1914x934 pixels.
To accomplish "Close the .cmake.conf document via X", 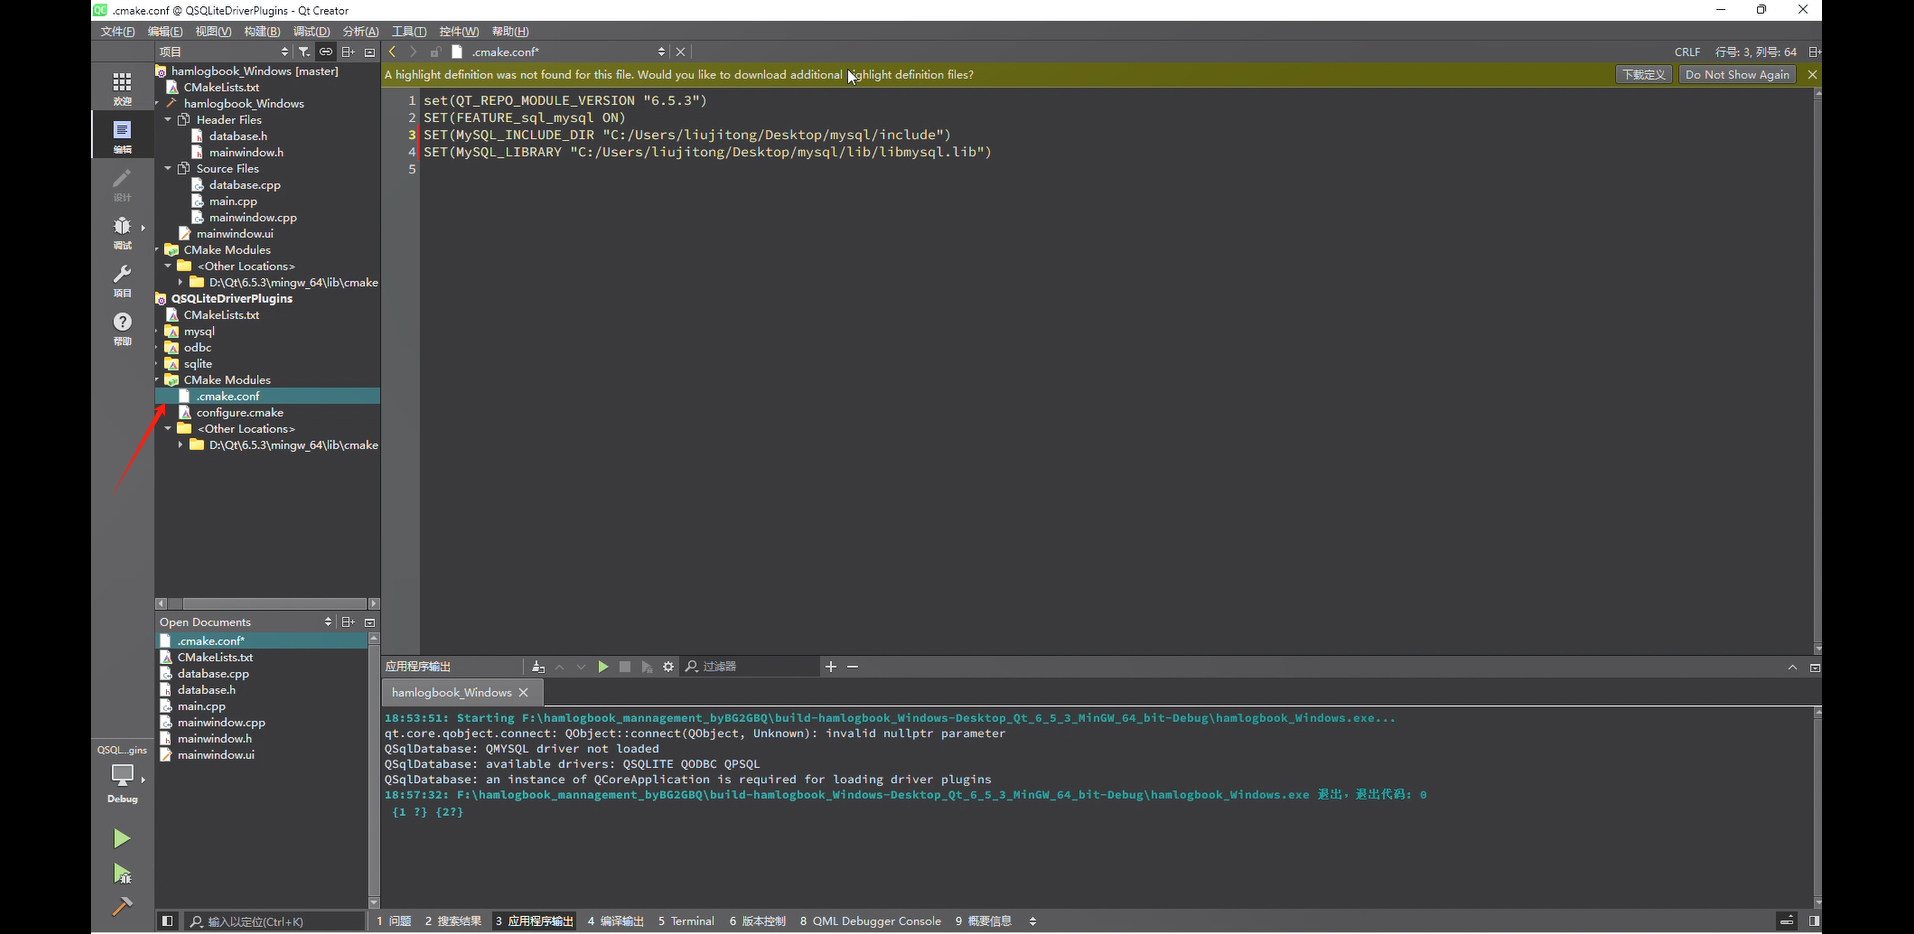I will [680, 51].
